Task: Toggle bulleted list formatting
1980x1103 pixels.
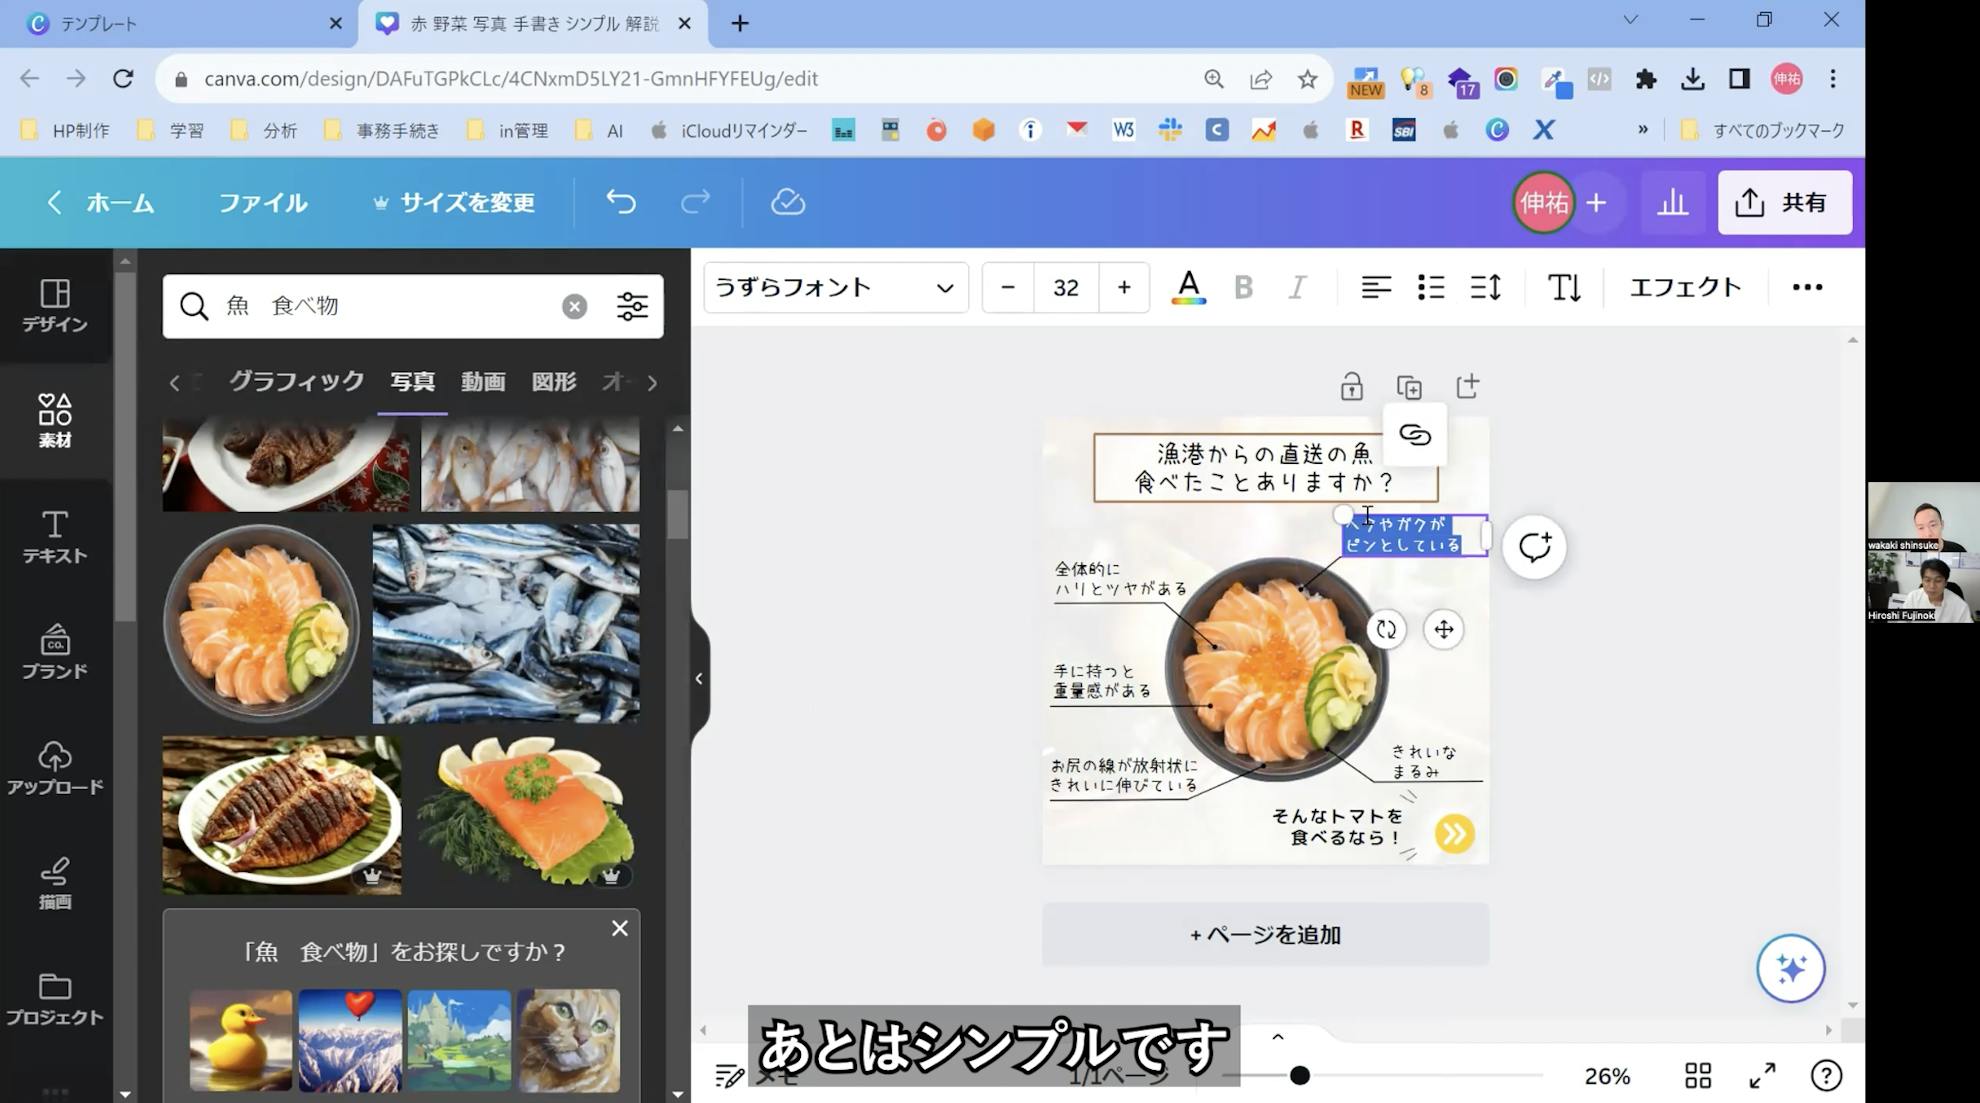Action: tap(1431, 288)
